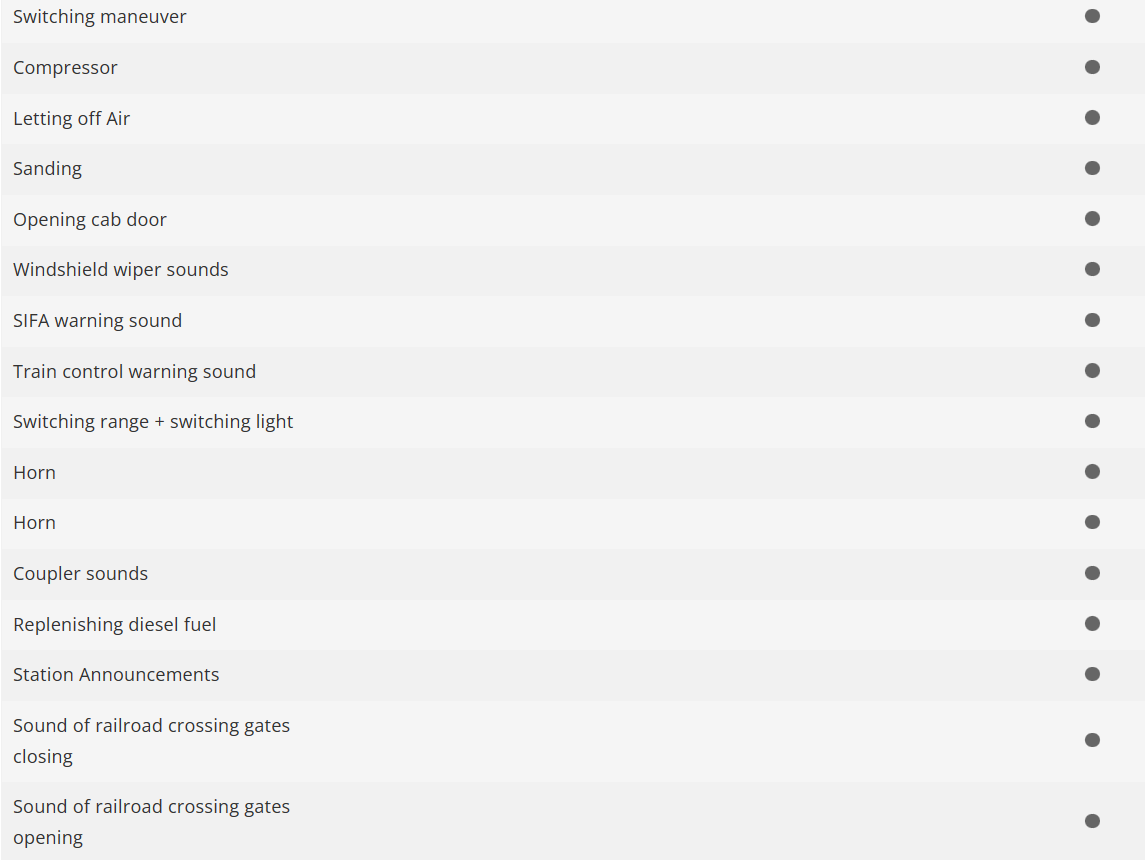Click the Compressor label
This screenshot has height=860, width=1145.
tap(65, 68)
